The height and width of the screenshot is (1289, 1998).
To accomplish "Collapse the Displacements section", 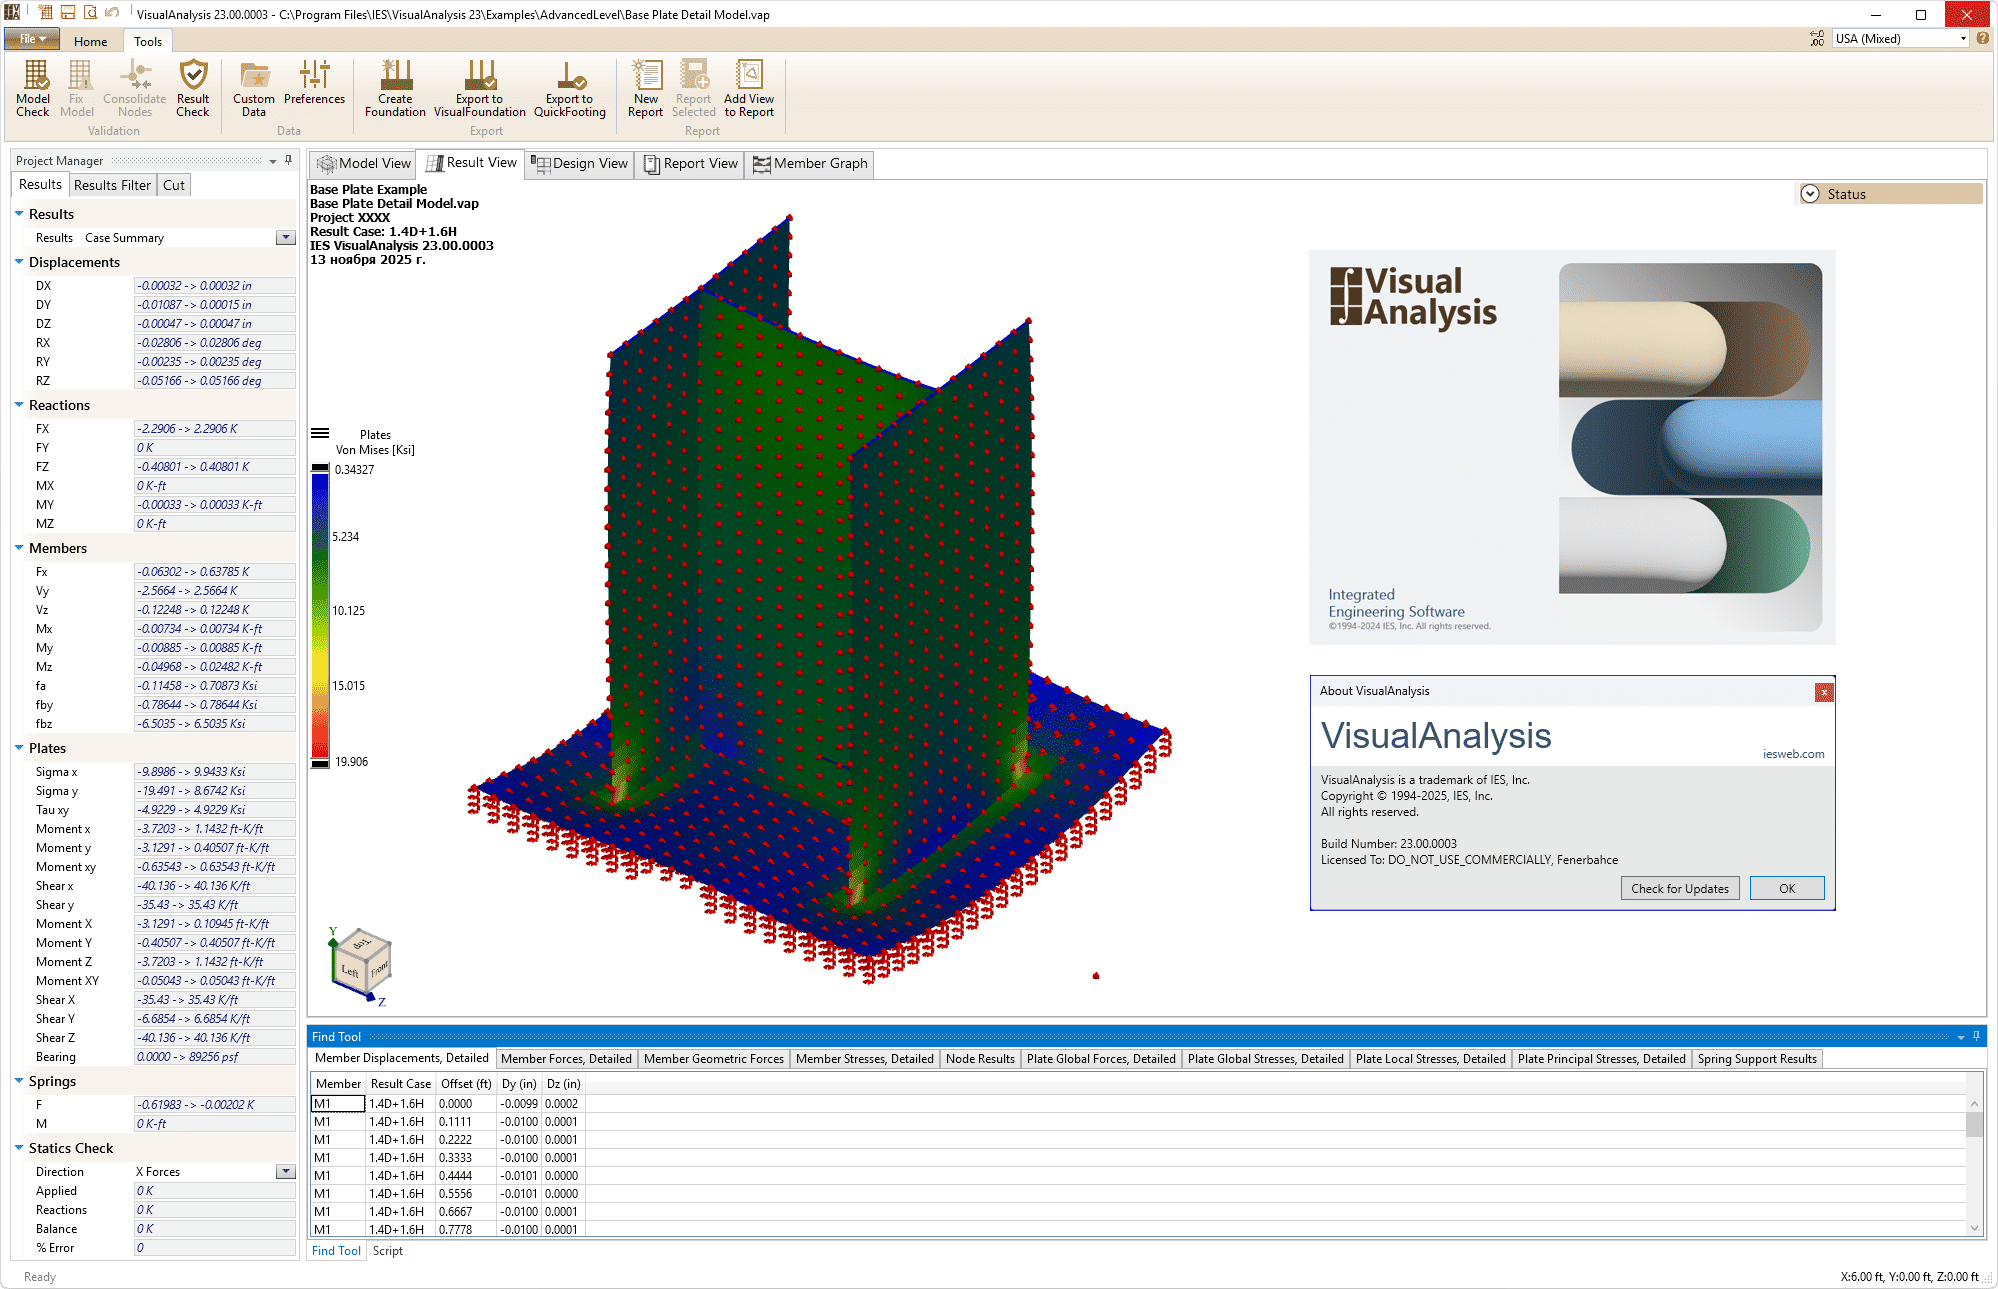I will (18, 261).
